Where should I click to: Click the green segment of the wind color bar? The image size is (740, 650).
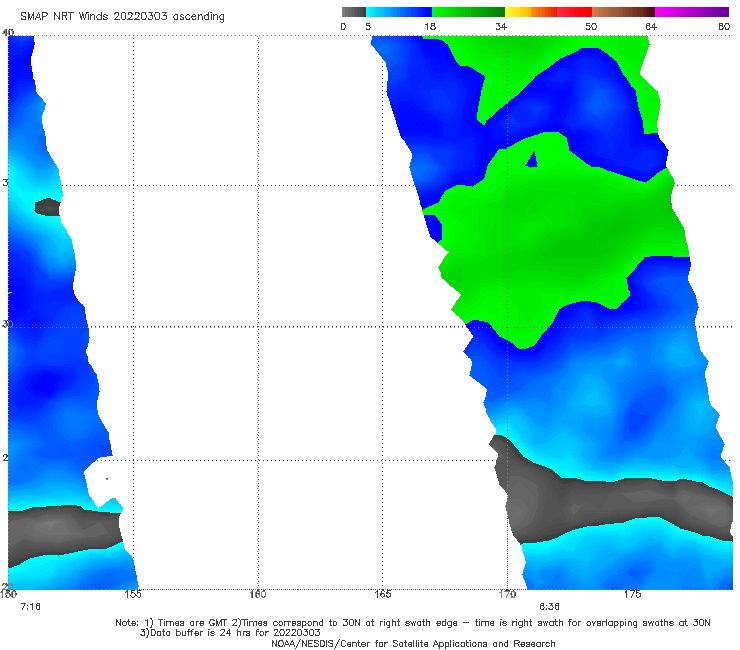(468, 12)
